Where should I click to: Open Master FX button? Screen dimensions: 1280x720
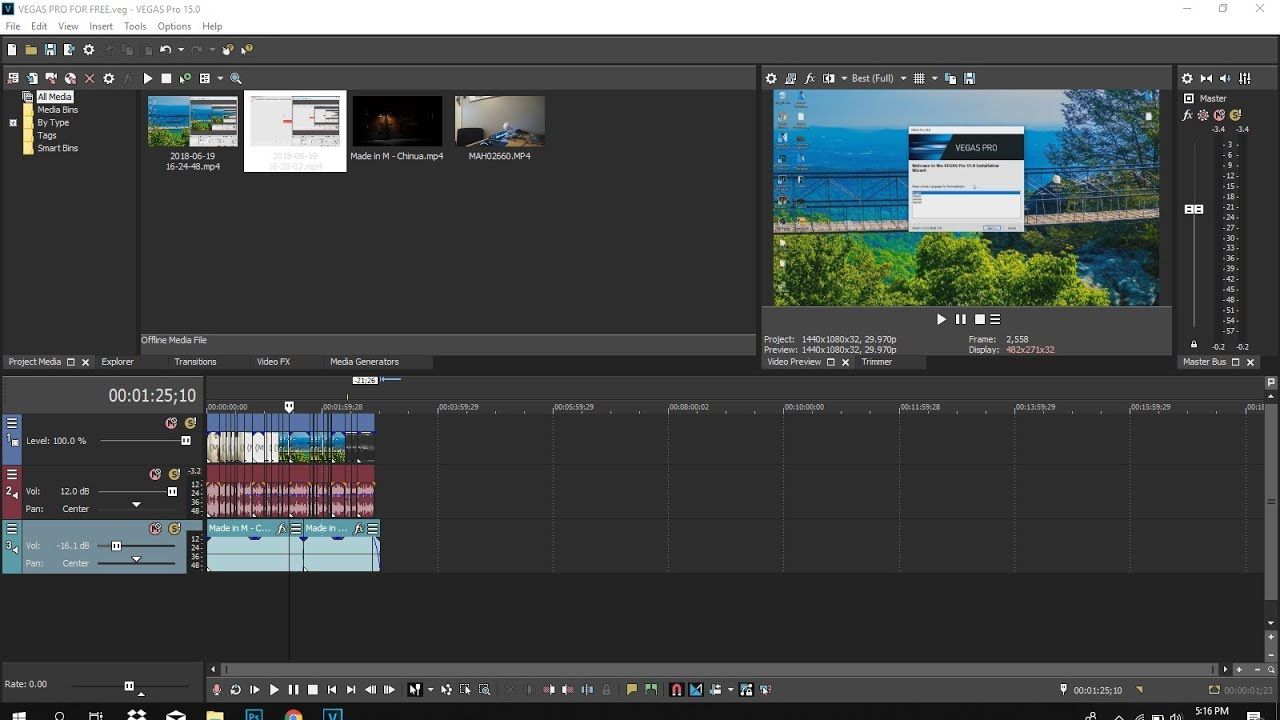click(1188, 115)
